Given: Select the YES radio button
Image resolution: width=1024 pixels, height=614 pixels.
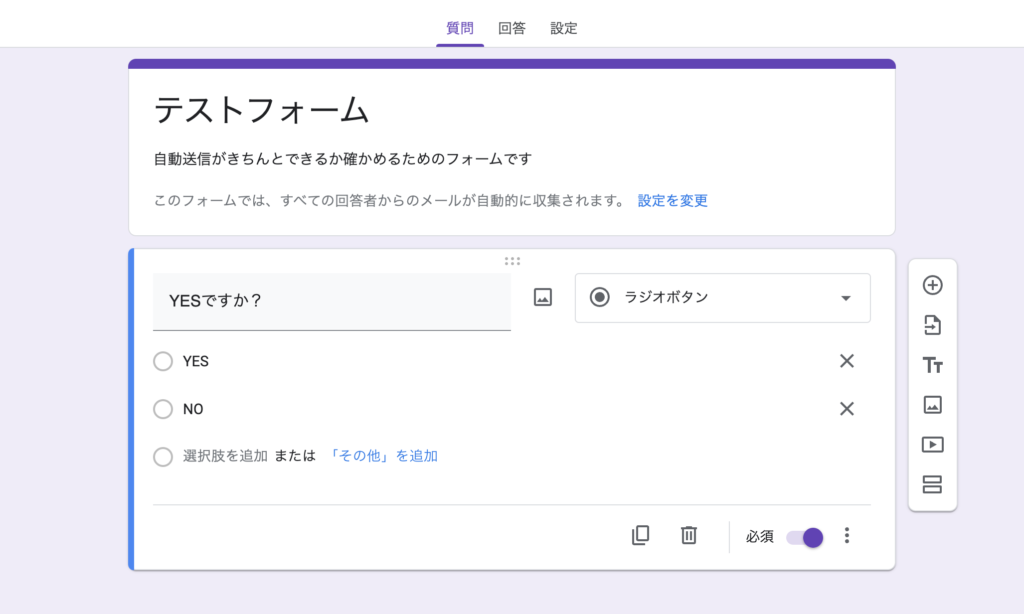Looking at the screenshot, I should [163, 361].
